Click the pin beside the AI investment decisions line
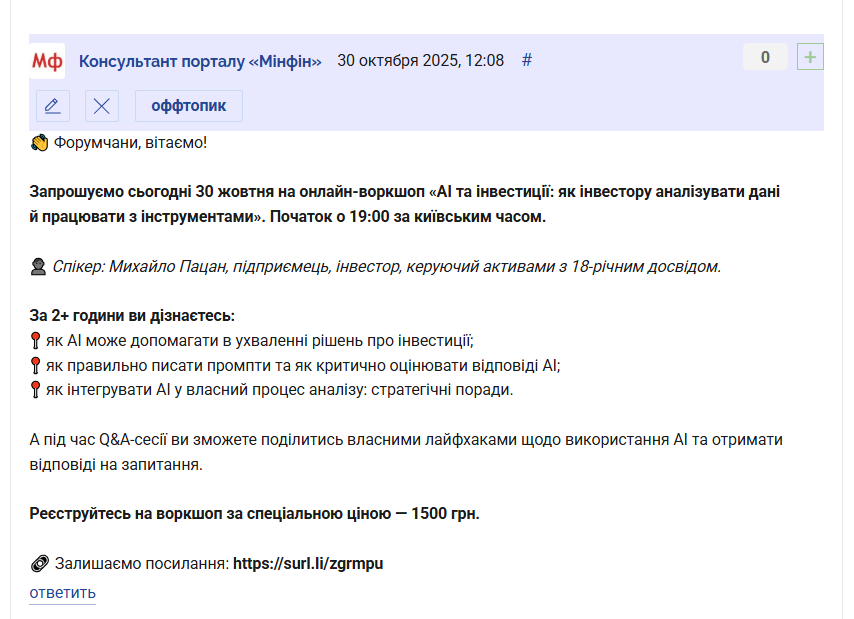854x619 pixels. (36, 341)
